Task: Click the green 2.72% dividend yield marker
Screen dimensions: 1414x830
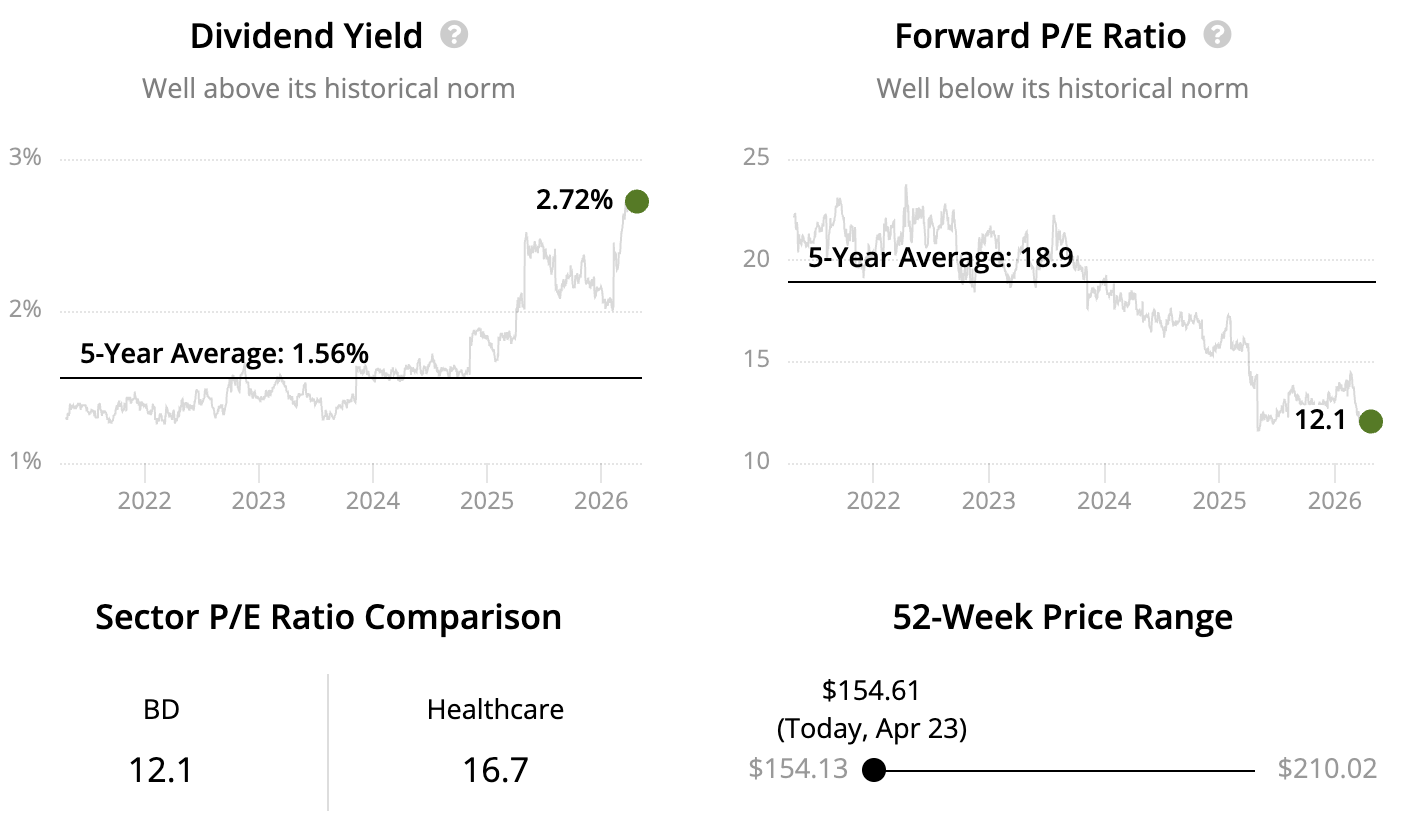Action: [x=636, y=201]
